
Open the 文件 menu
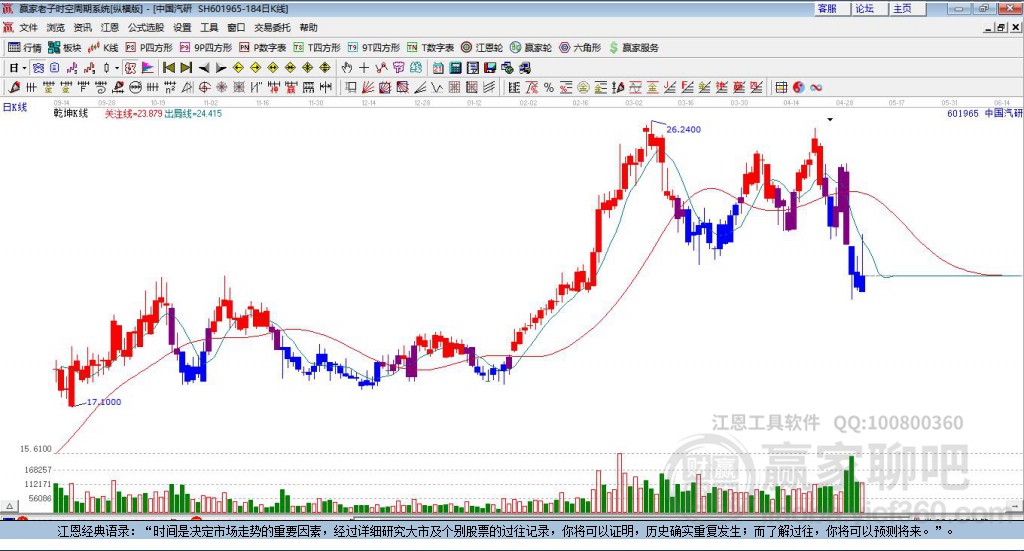coord(28,27)
